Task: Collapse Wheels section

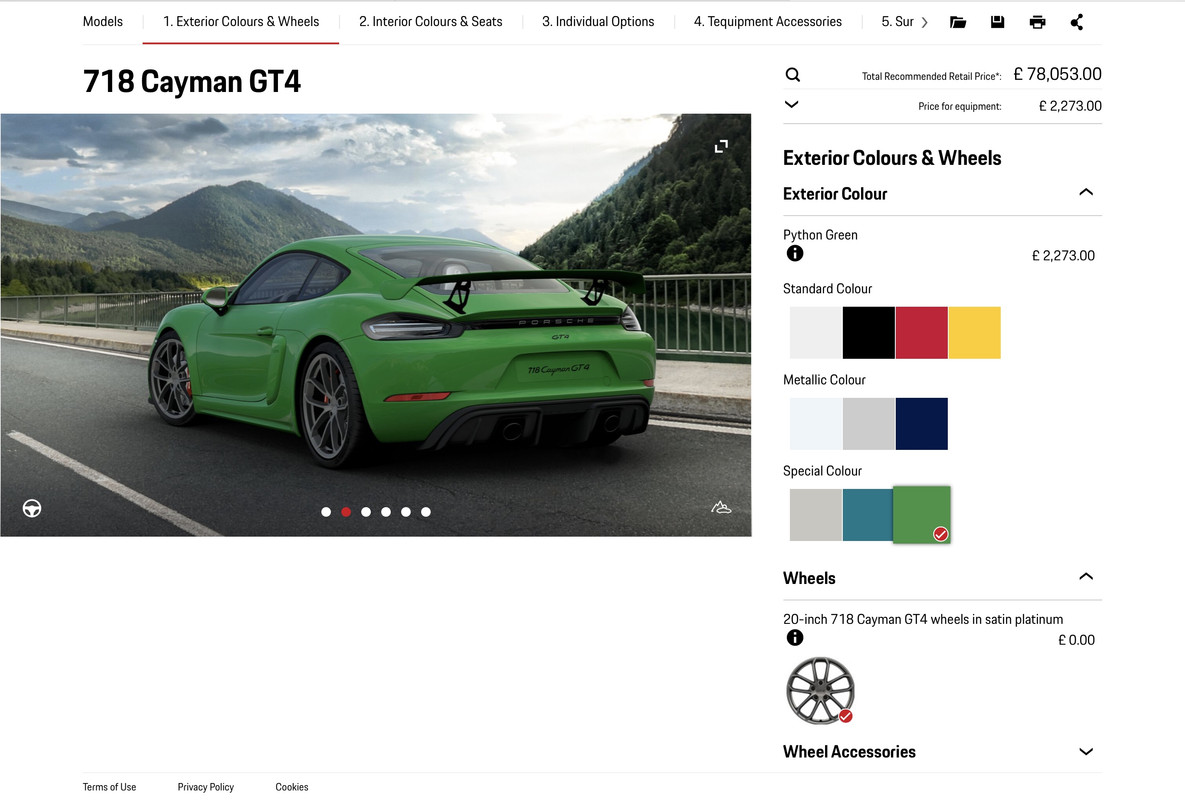Action: [x=1086, y=576]
